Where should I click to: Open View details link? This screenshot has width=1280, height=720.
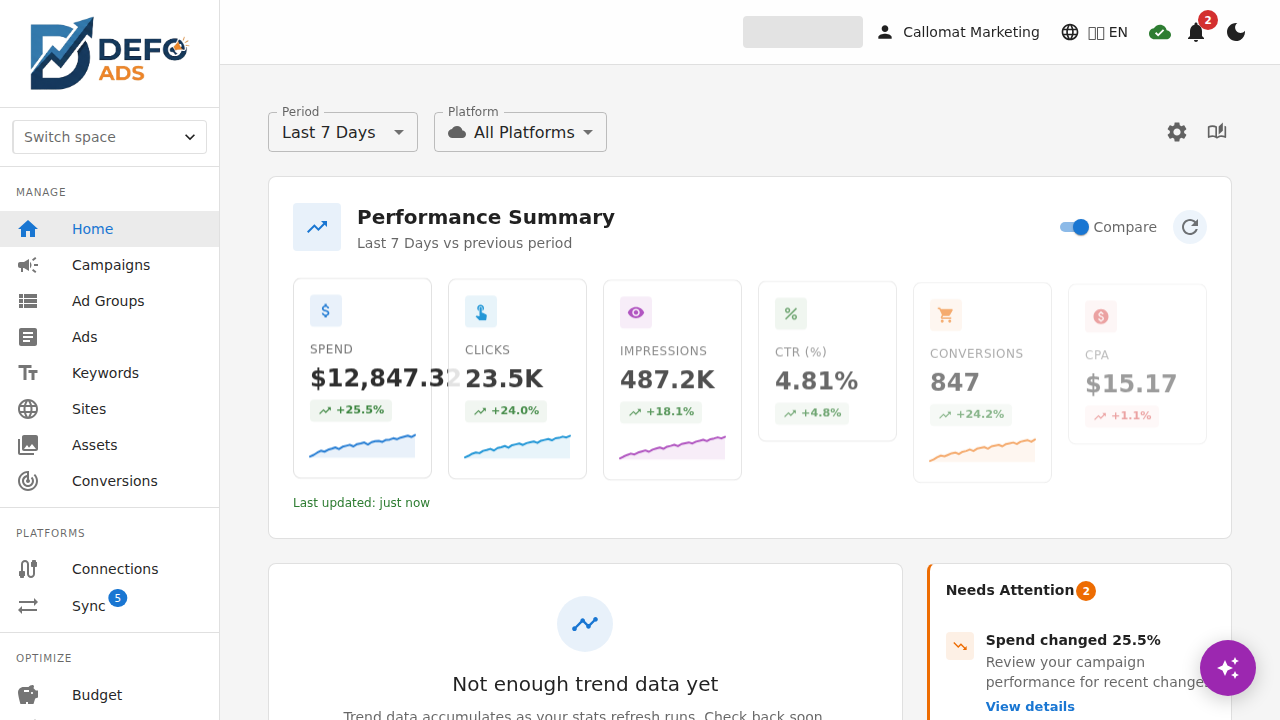point(1030,707)
